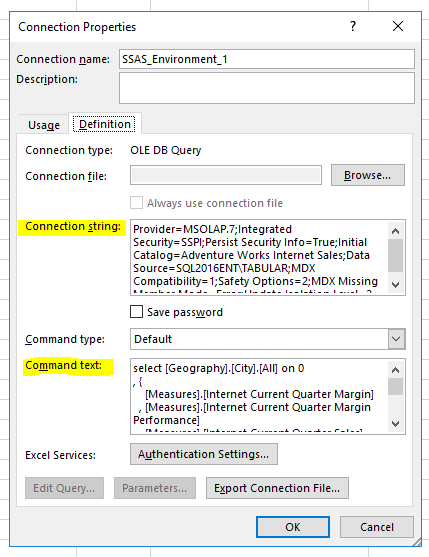
Task: Click the 'OLE DB Query' connection type text
Action: [166, 150]
